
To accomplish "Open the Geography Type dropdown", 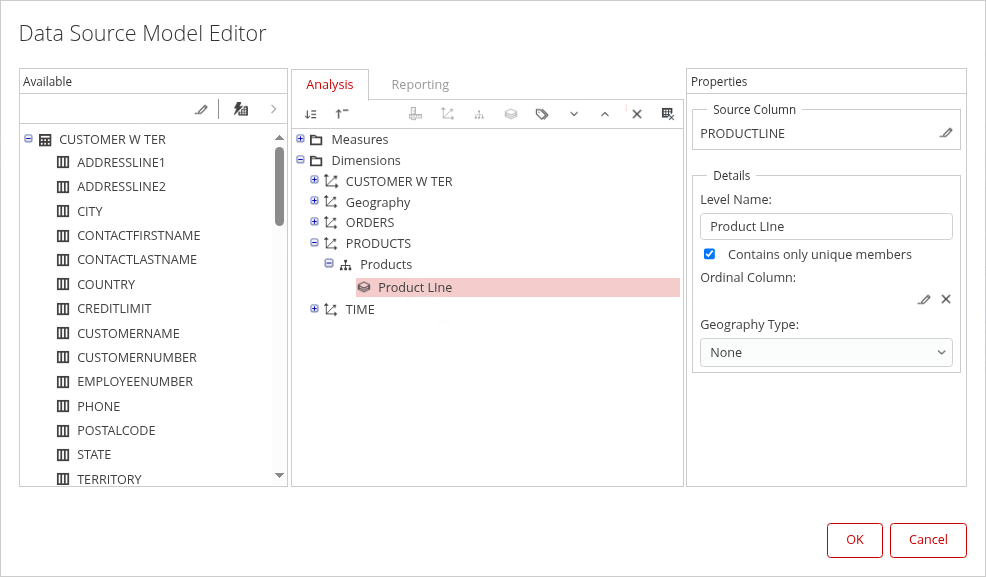I will coord(826,352).
